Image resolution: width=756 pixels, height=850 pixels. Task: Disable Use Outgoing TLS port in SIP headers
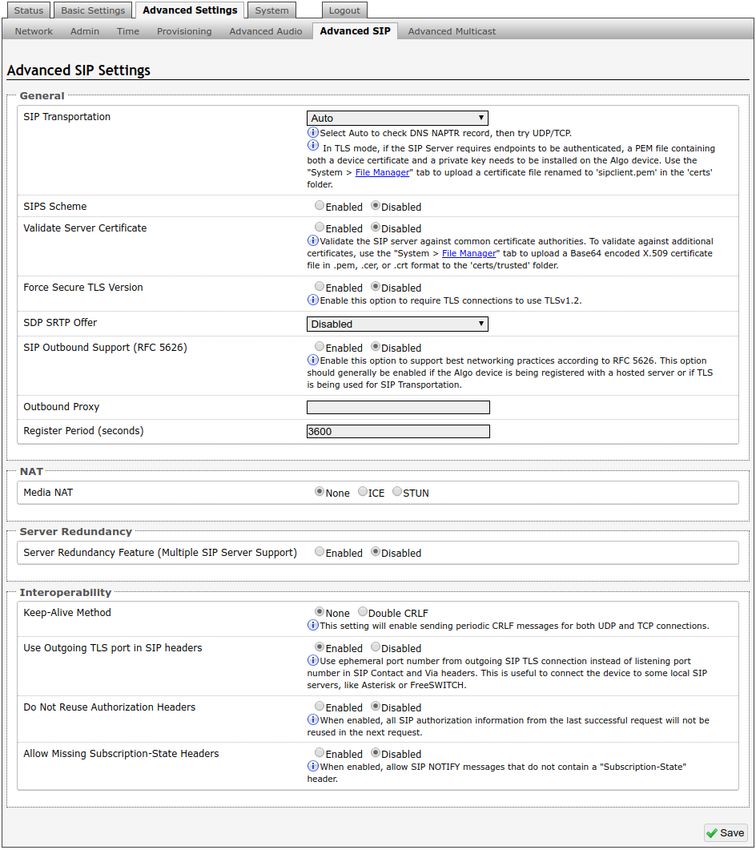(375, 647)
